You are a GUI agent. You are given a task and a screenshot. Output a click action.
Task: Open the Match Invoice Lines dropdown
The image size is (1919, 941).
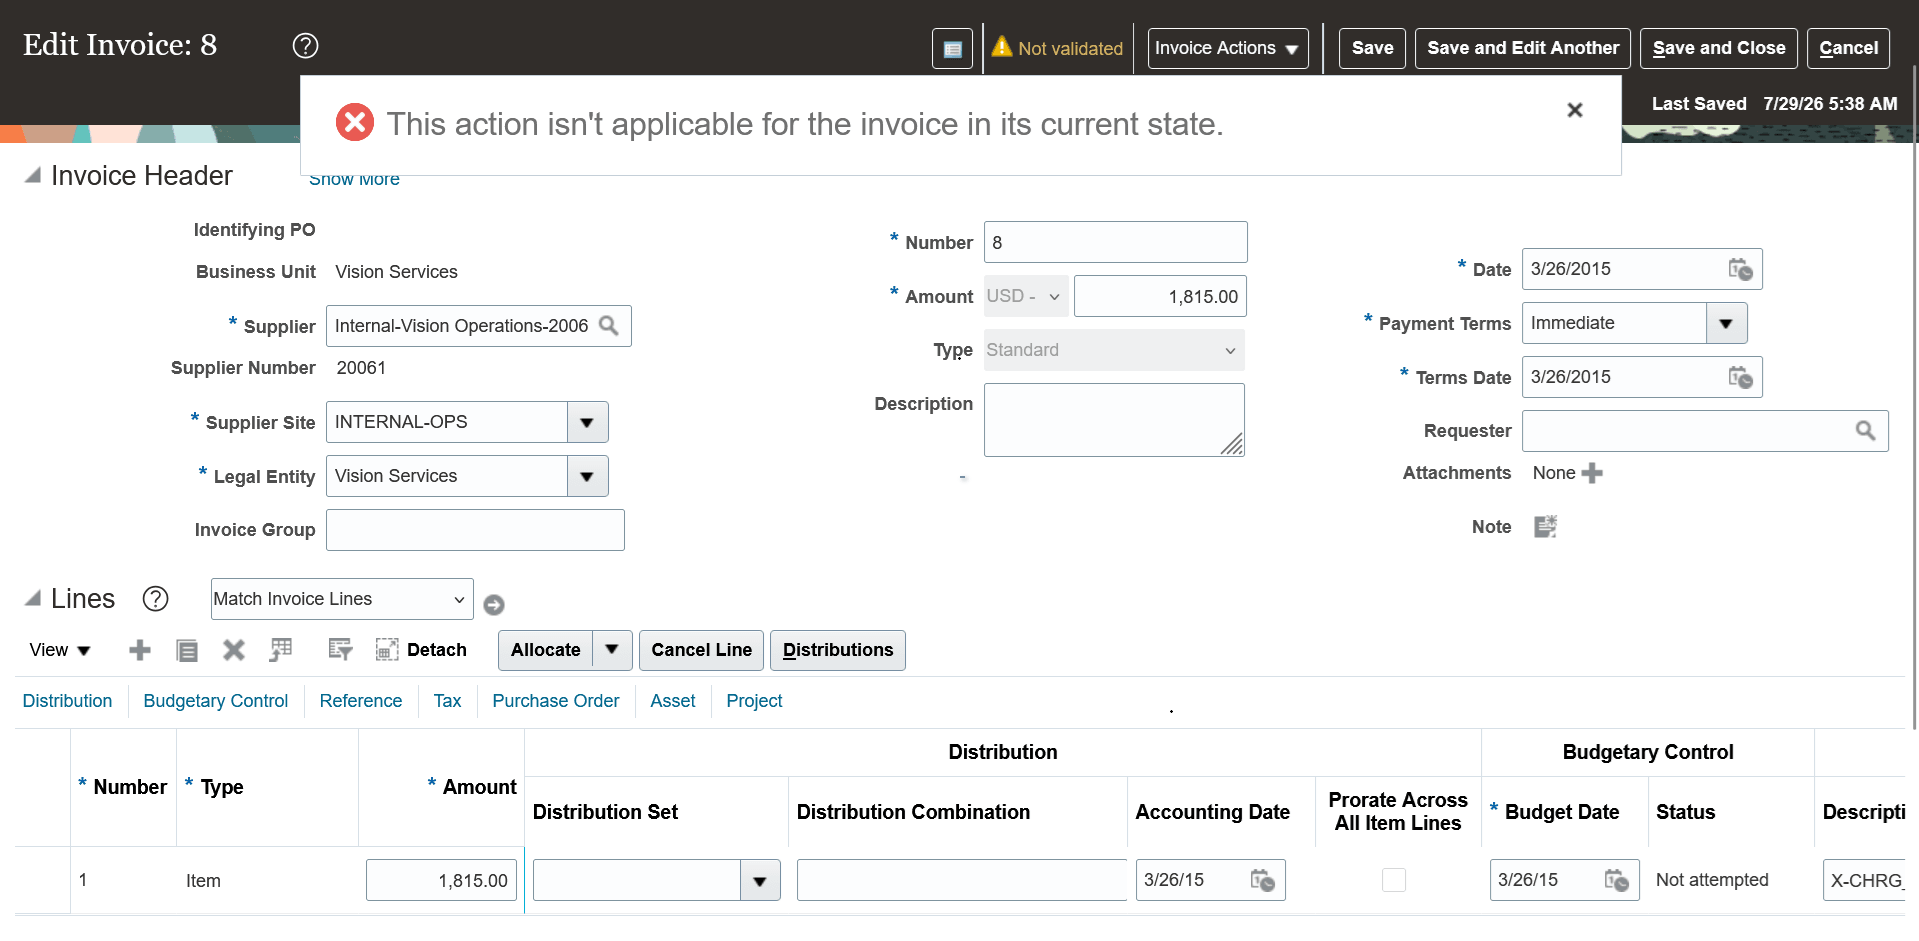tap(342, 599)
